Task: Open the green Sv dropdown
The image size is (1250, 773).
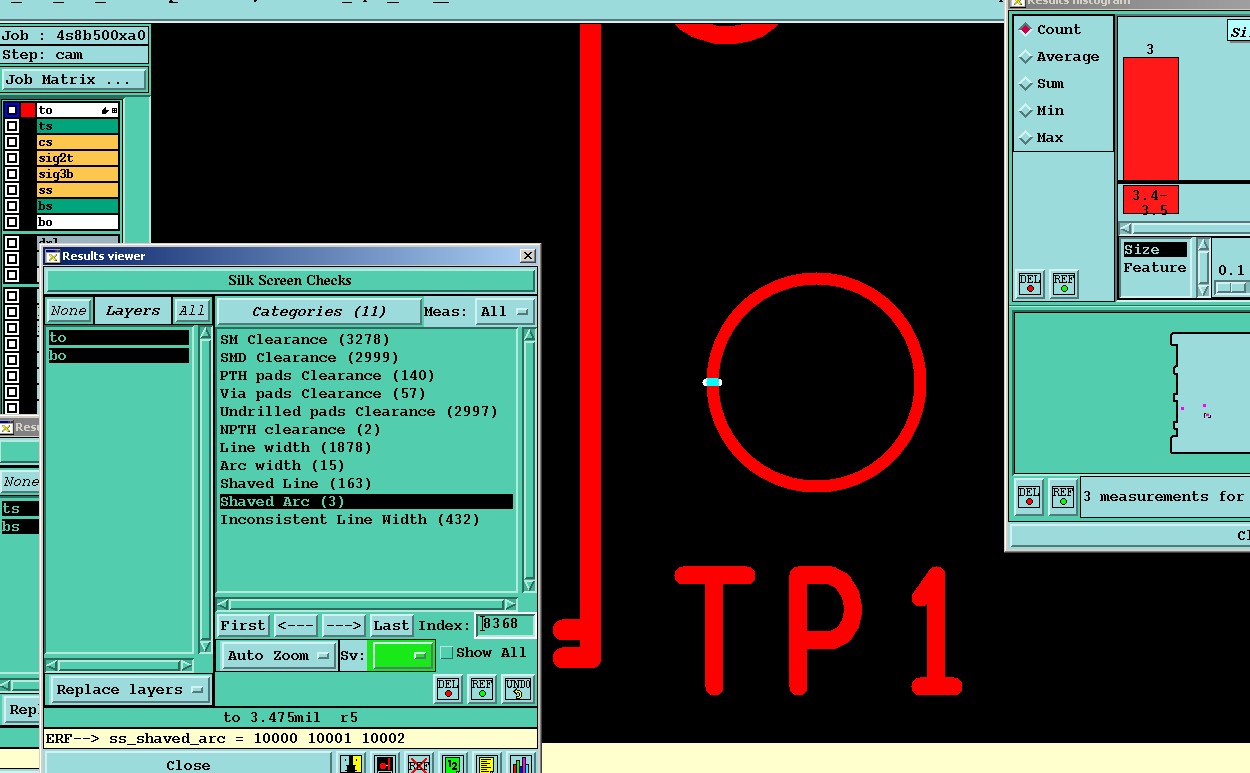Action: pos(402,656)
